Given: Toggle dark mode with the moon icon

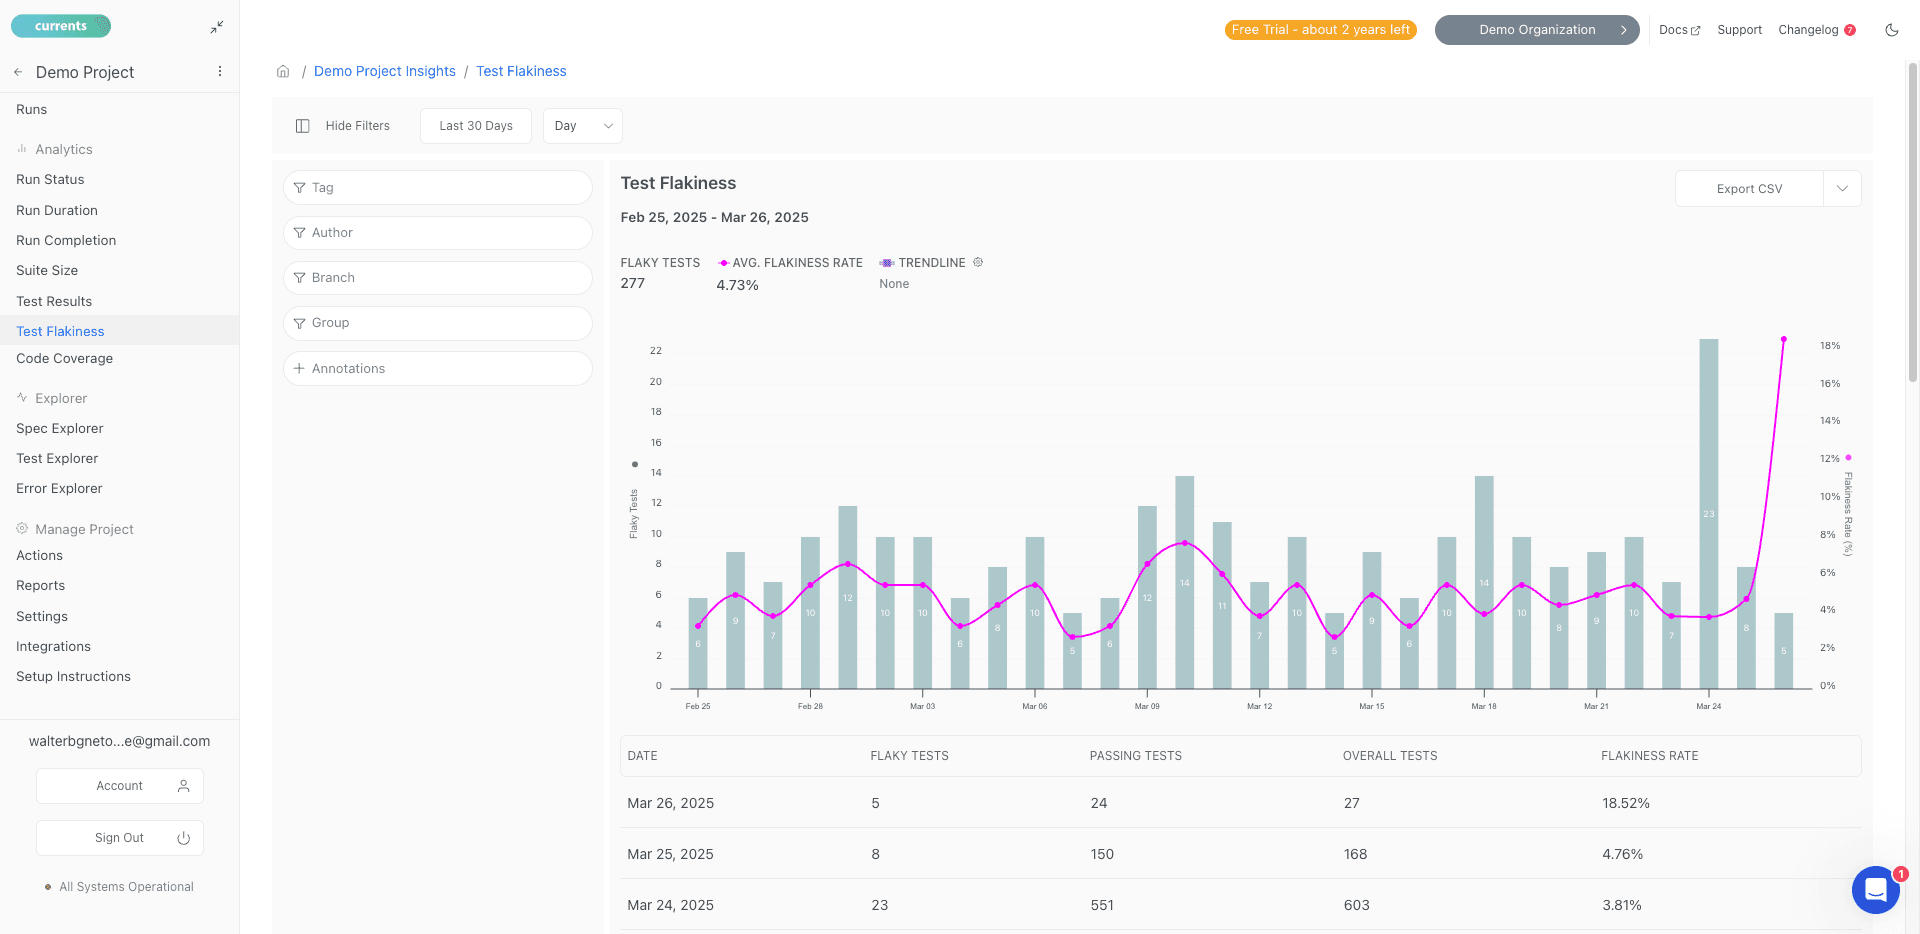Looking at the screenshot, I should [x=1891, y=30].
